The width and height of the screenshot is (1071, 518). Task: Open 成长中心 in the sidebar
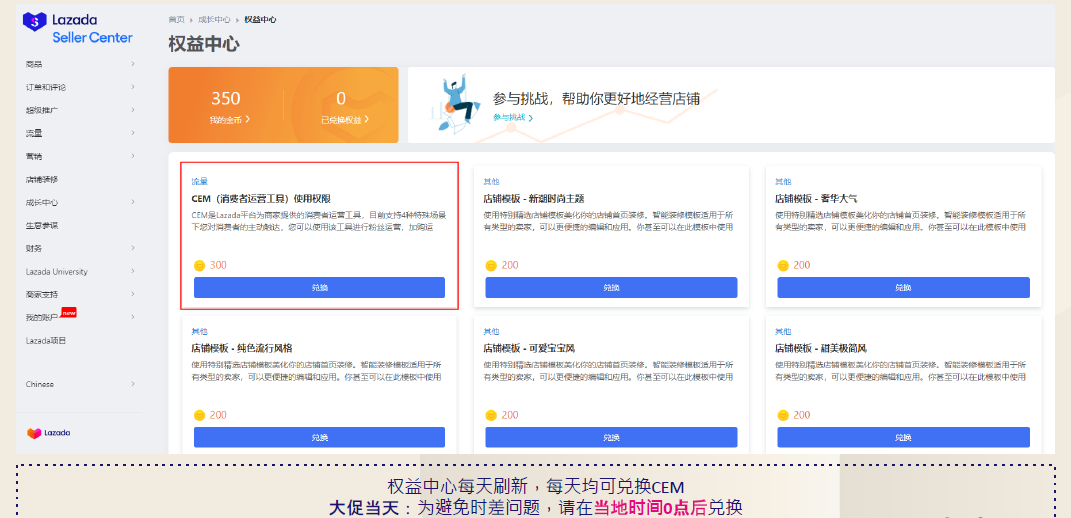coord(42,202)
